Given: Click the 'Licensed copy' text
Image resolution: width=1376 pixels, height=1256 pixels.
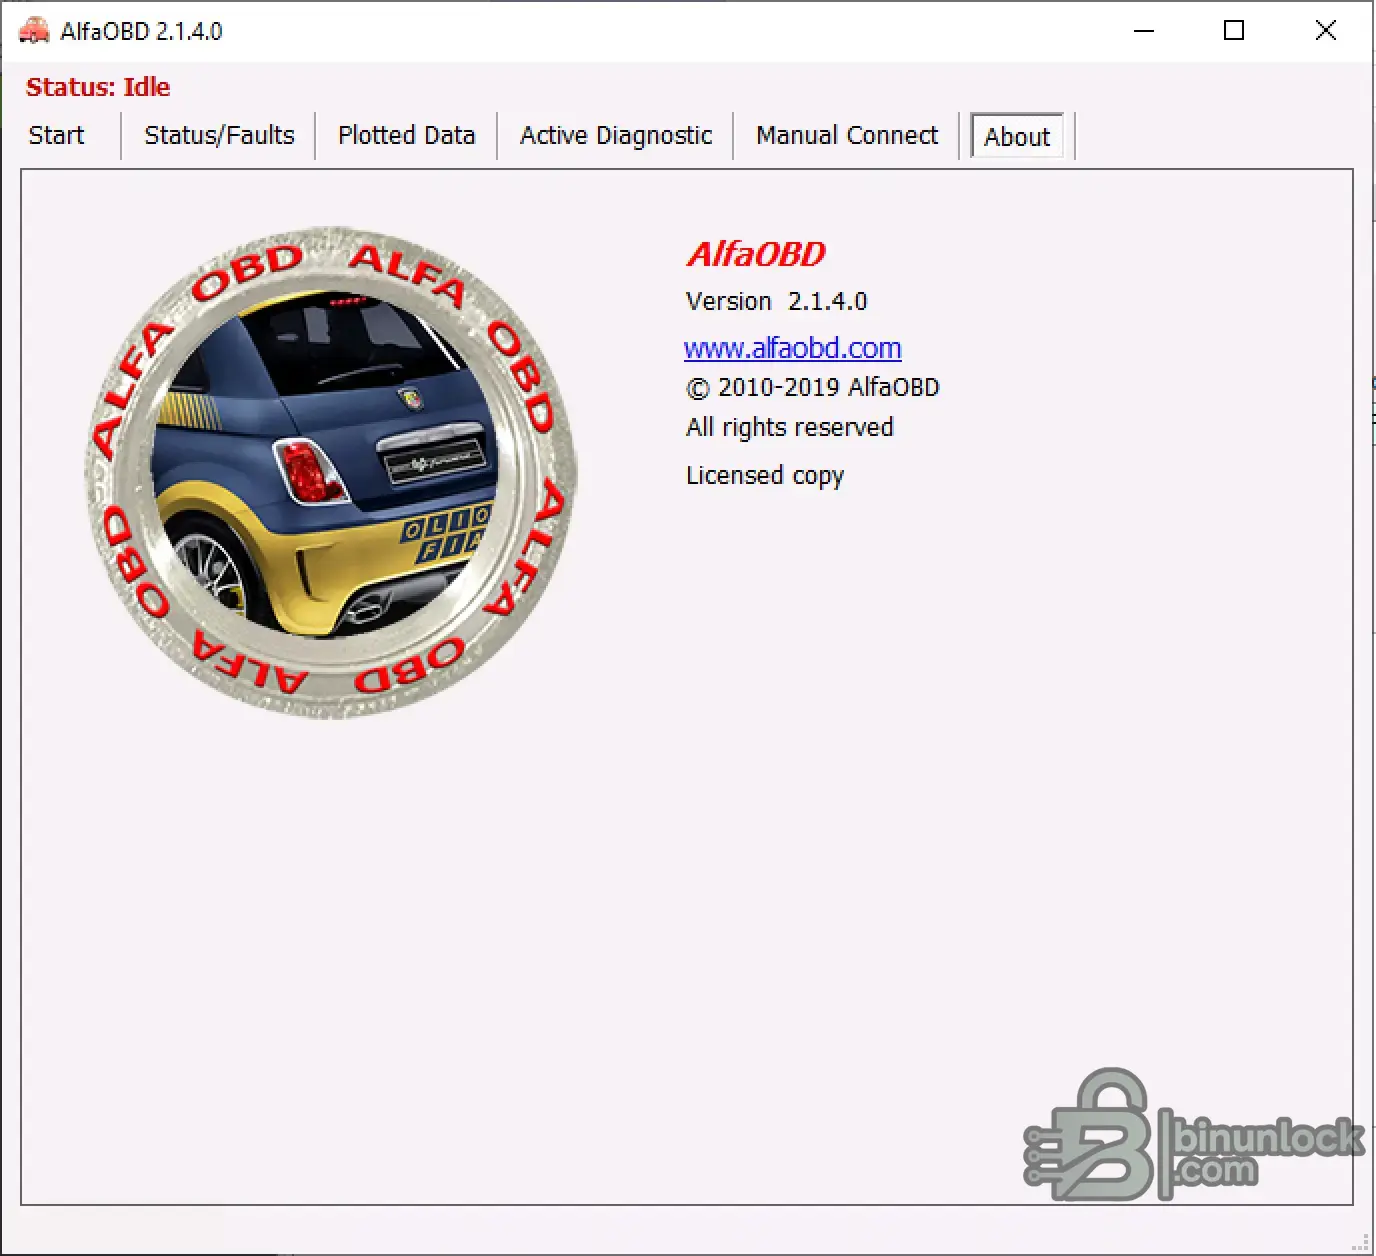Looking at the screenshot, I should point(765,476).
